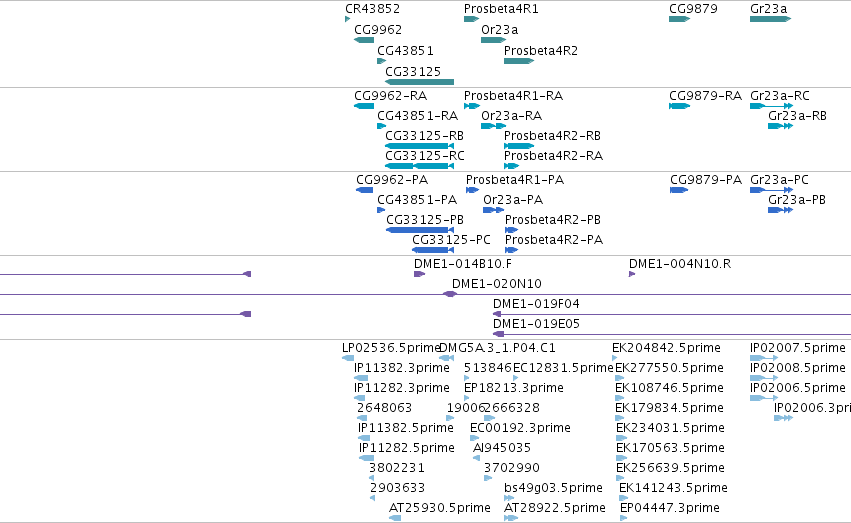Click the CG33125 gene bar
The width and height of the screenshot is (851, 523).
click(419, 82)
